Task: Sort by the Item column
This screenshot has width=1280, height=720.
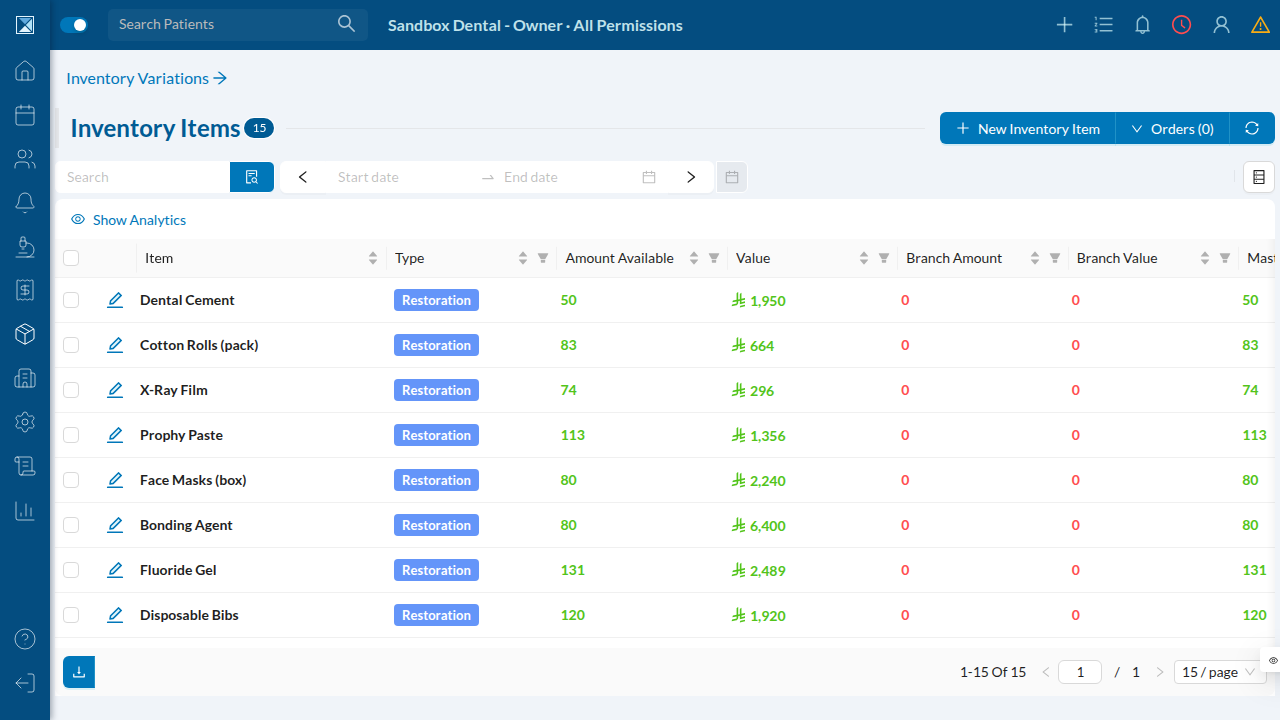Action: click(373, 258)
